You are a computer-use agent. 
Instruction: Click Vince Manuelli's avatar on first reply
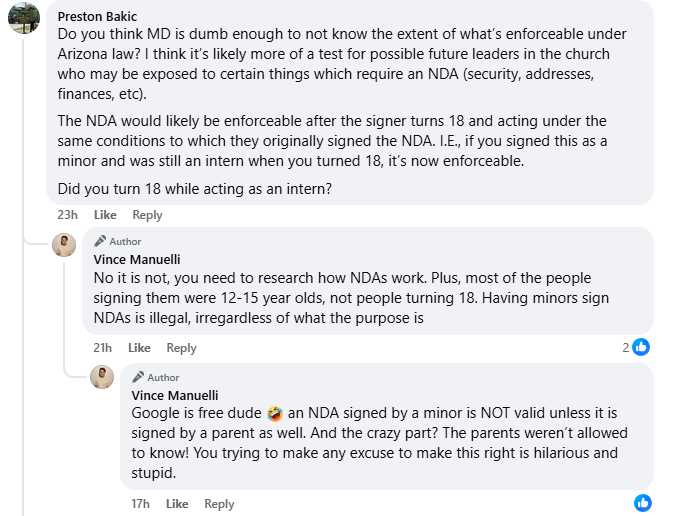[x=64, y=245]
